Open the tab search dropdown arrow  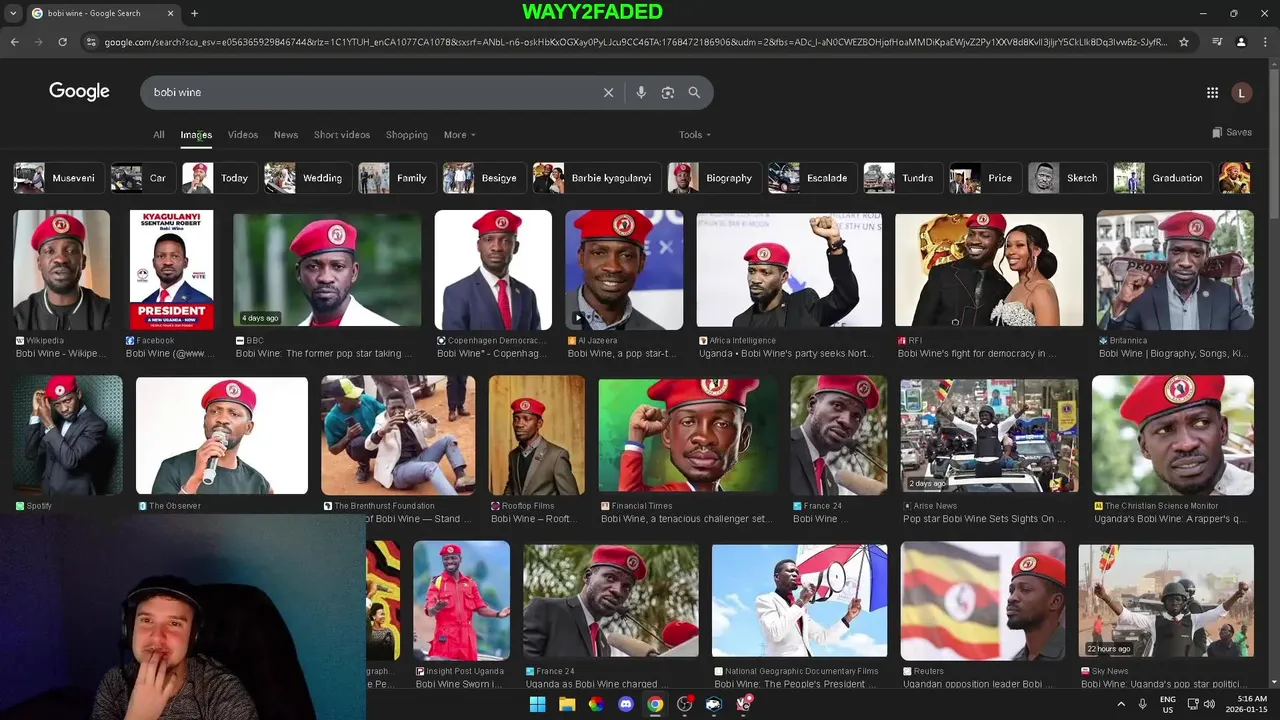13,13
